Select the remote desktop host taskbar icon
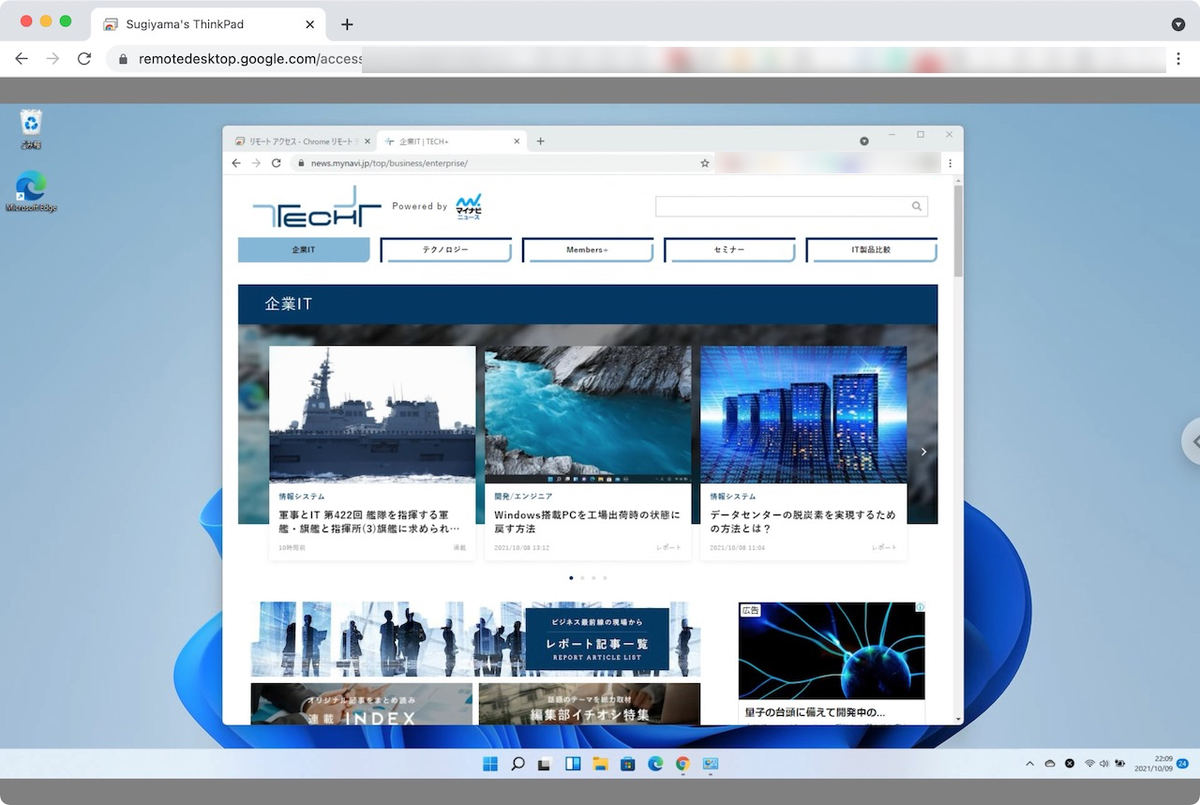This screenshot has height=805, width=1200. [710, 764]
